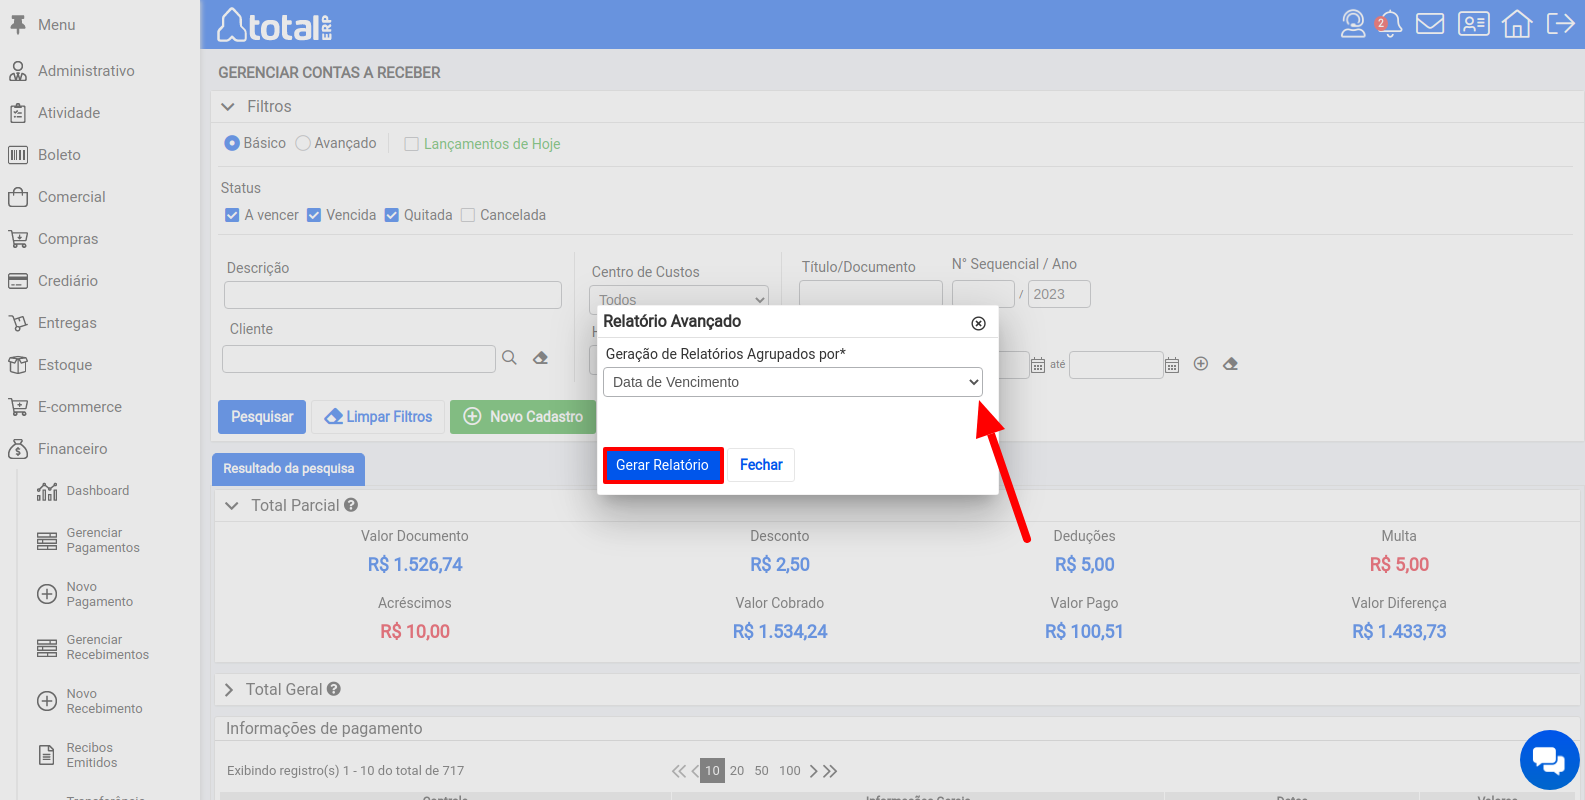The height and width of the screenshot is (800, 1585).
Task: Open the notifications bell icon
Action: pos(1389,24)
